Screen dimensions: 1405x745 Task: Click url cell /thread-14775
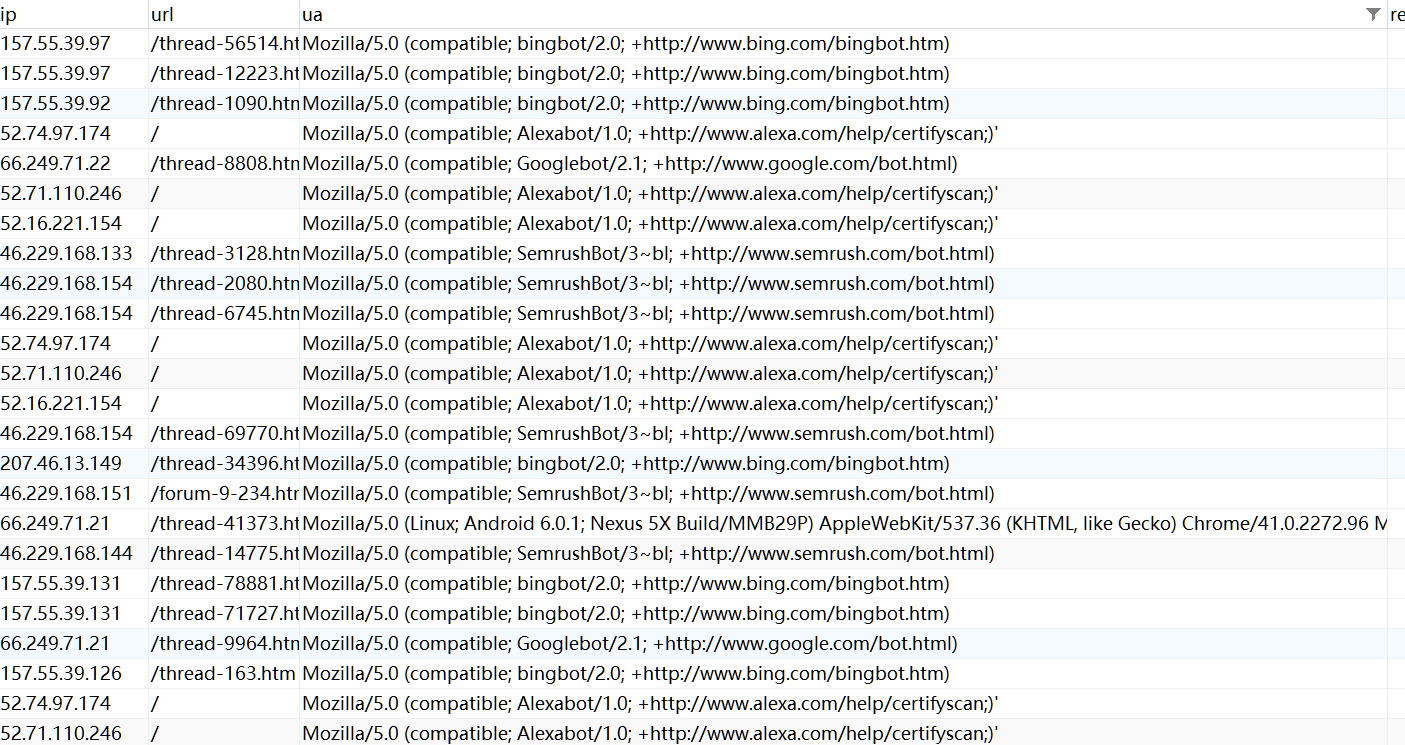tap(224, 554)
